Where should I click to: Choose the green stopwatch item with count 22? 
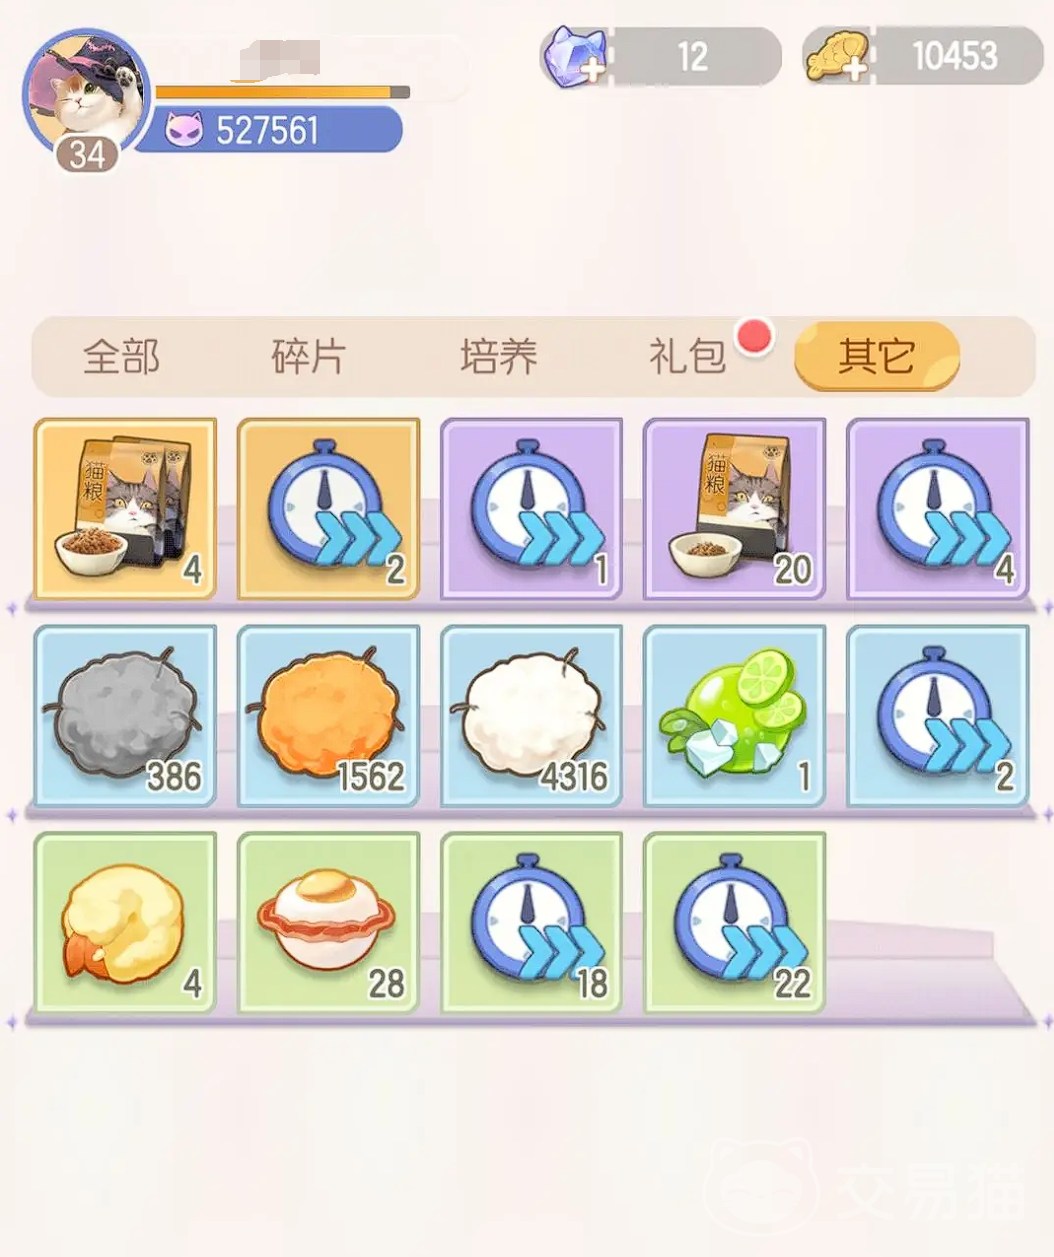[x=734, y=923]
